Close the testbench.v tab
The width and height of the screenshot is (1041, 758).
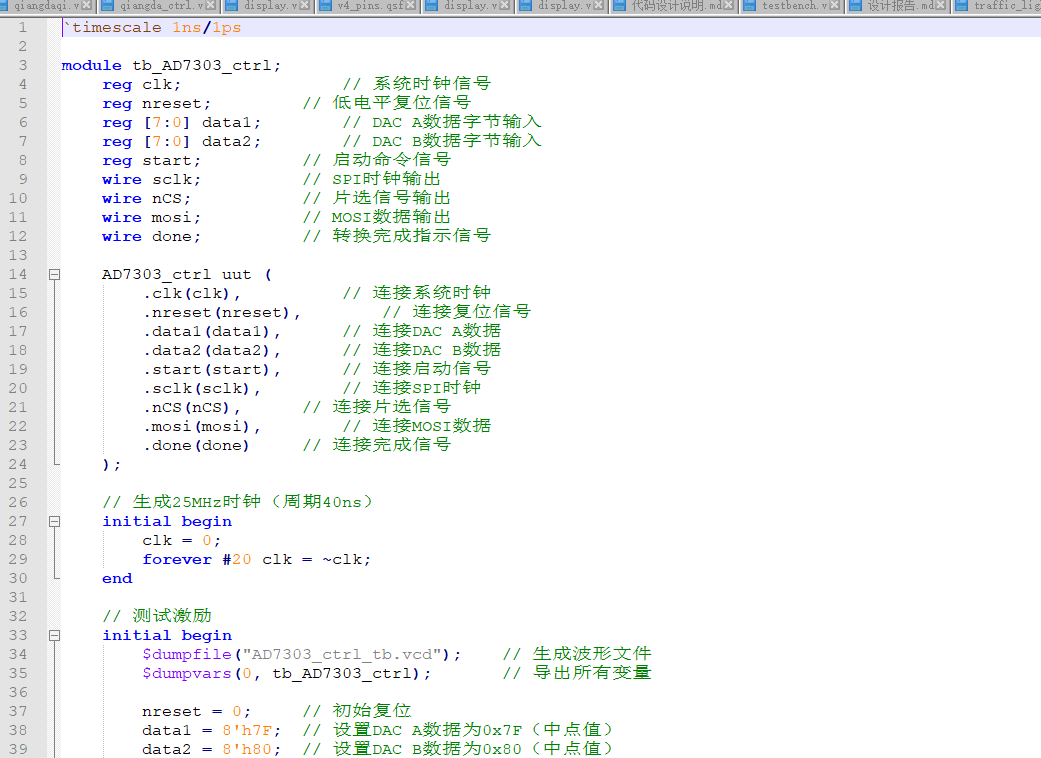point(835,5)
